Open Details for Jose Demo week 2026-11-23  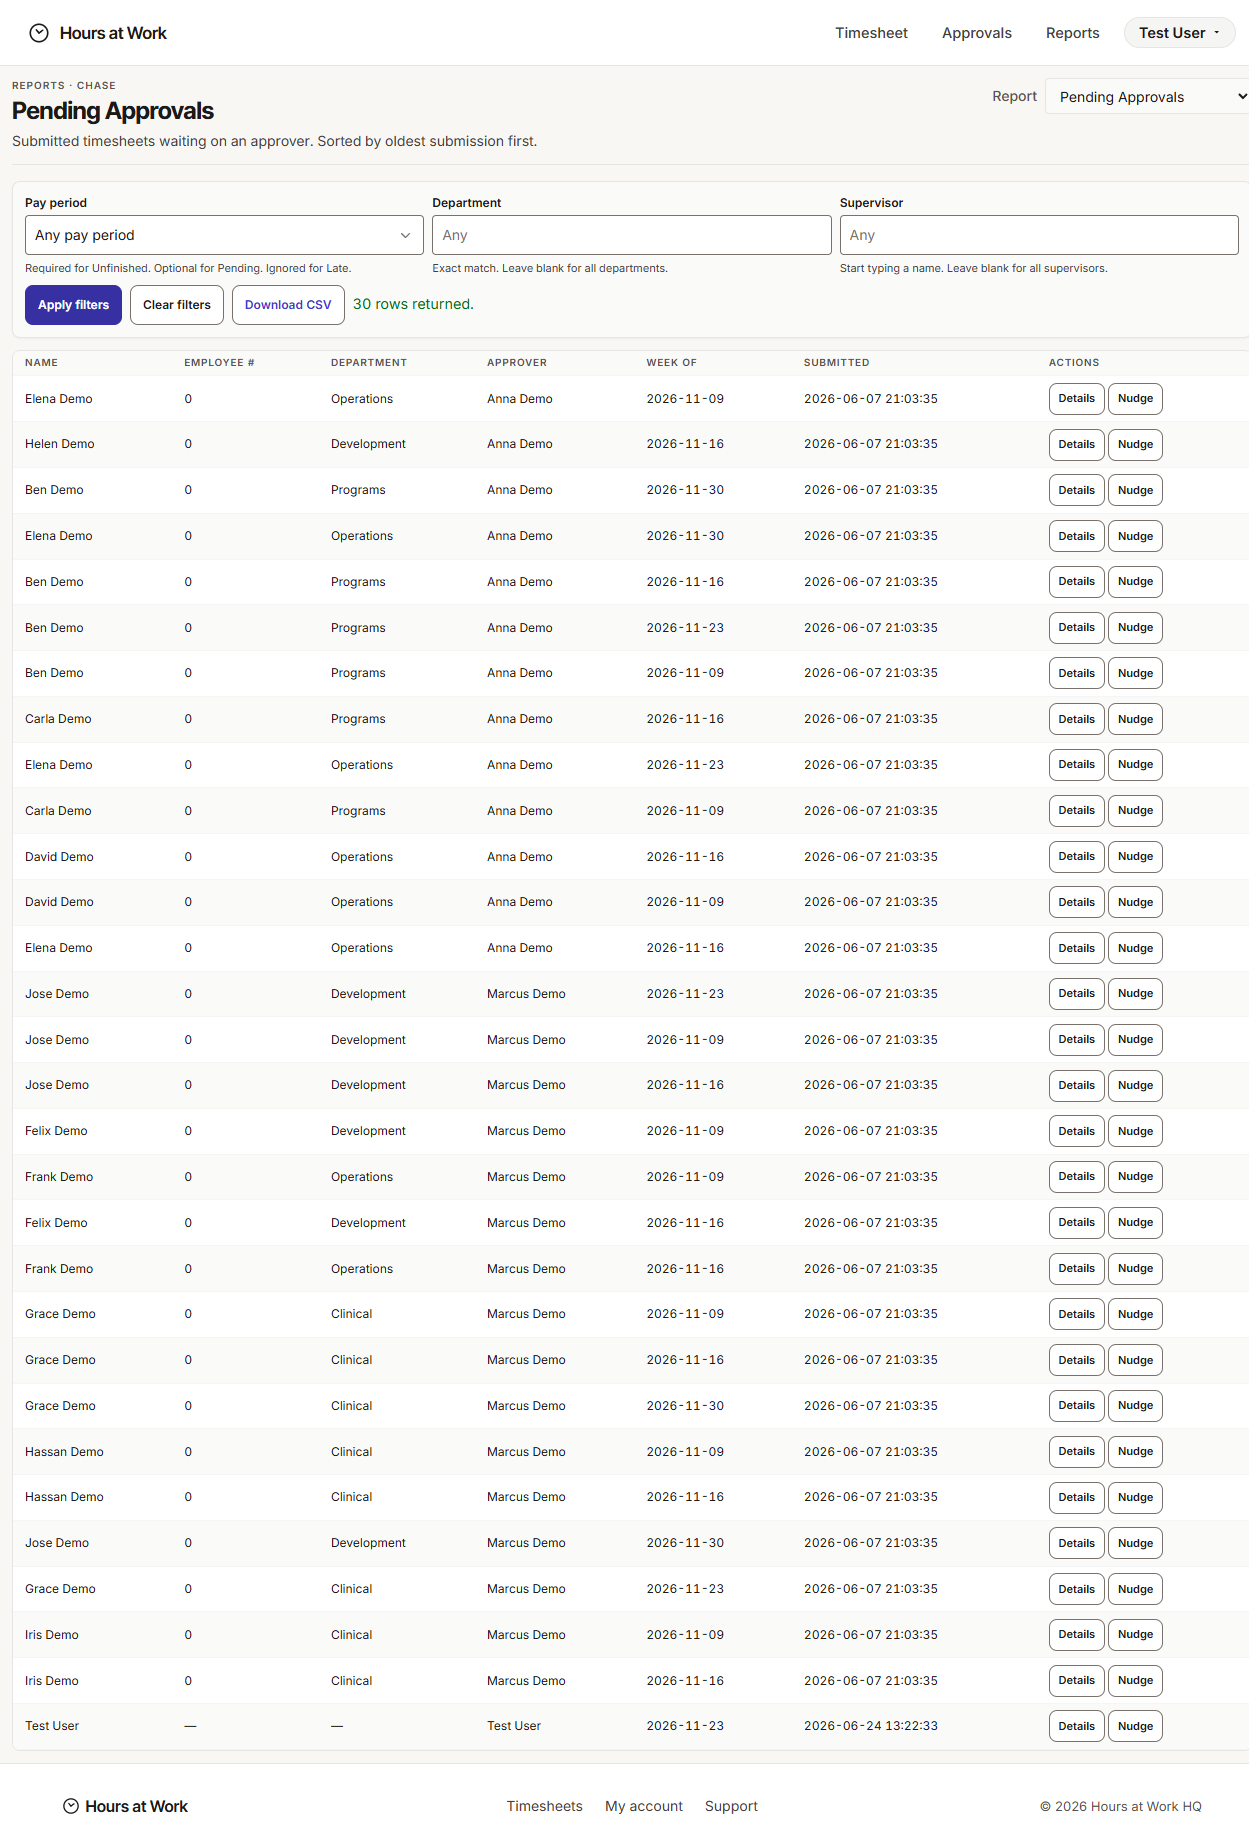(1076, 994)
